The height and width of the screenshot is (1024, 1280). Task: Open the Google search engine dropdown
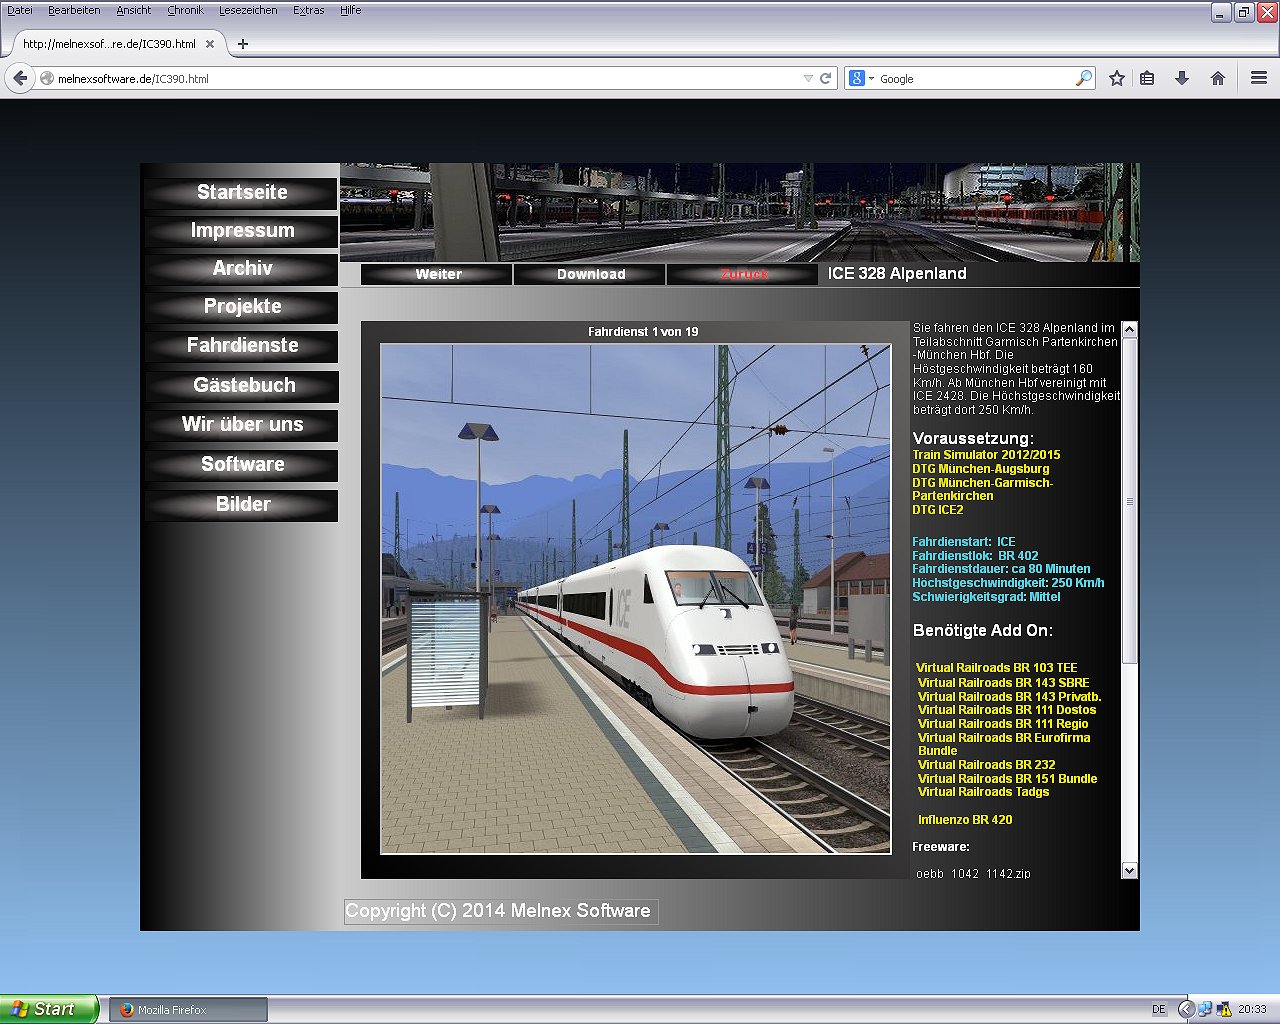coord(860,78)
